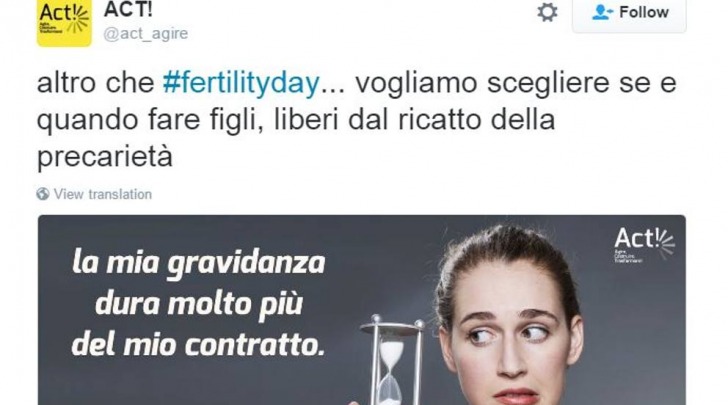Visit the @act_agire handle

point(145,33)
